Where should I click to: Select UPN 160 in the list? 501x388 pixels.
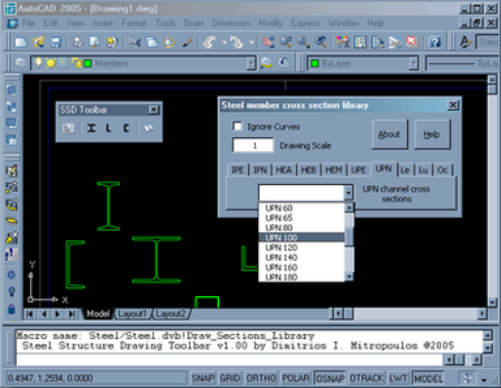[x=301, y=267]
